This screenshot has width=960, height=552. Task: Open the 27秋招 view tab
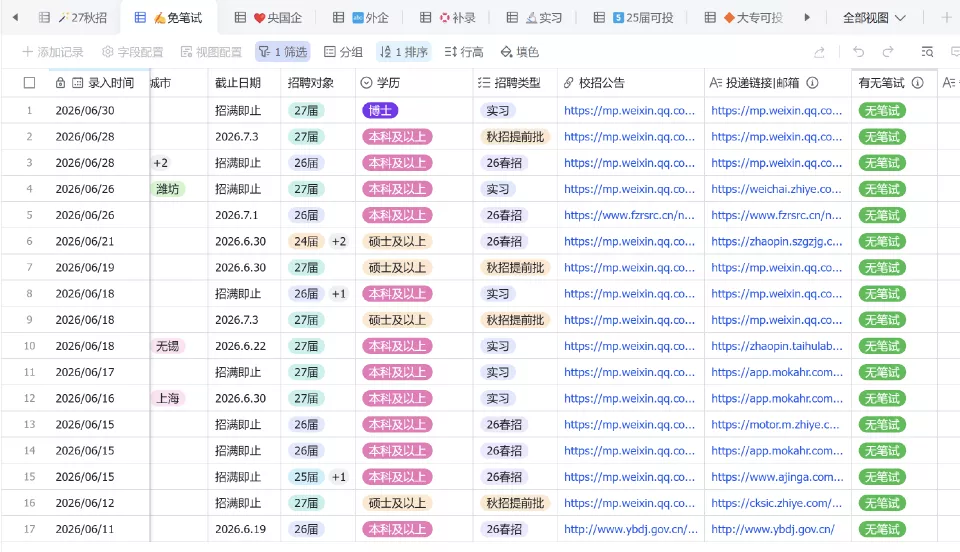pos(73,18)
